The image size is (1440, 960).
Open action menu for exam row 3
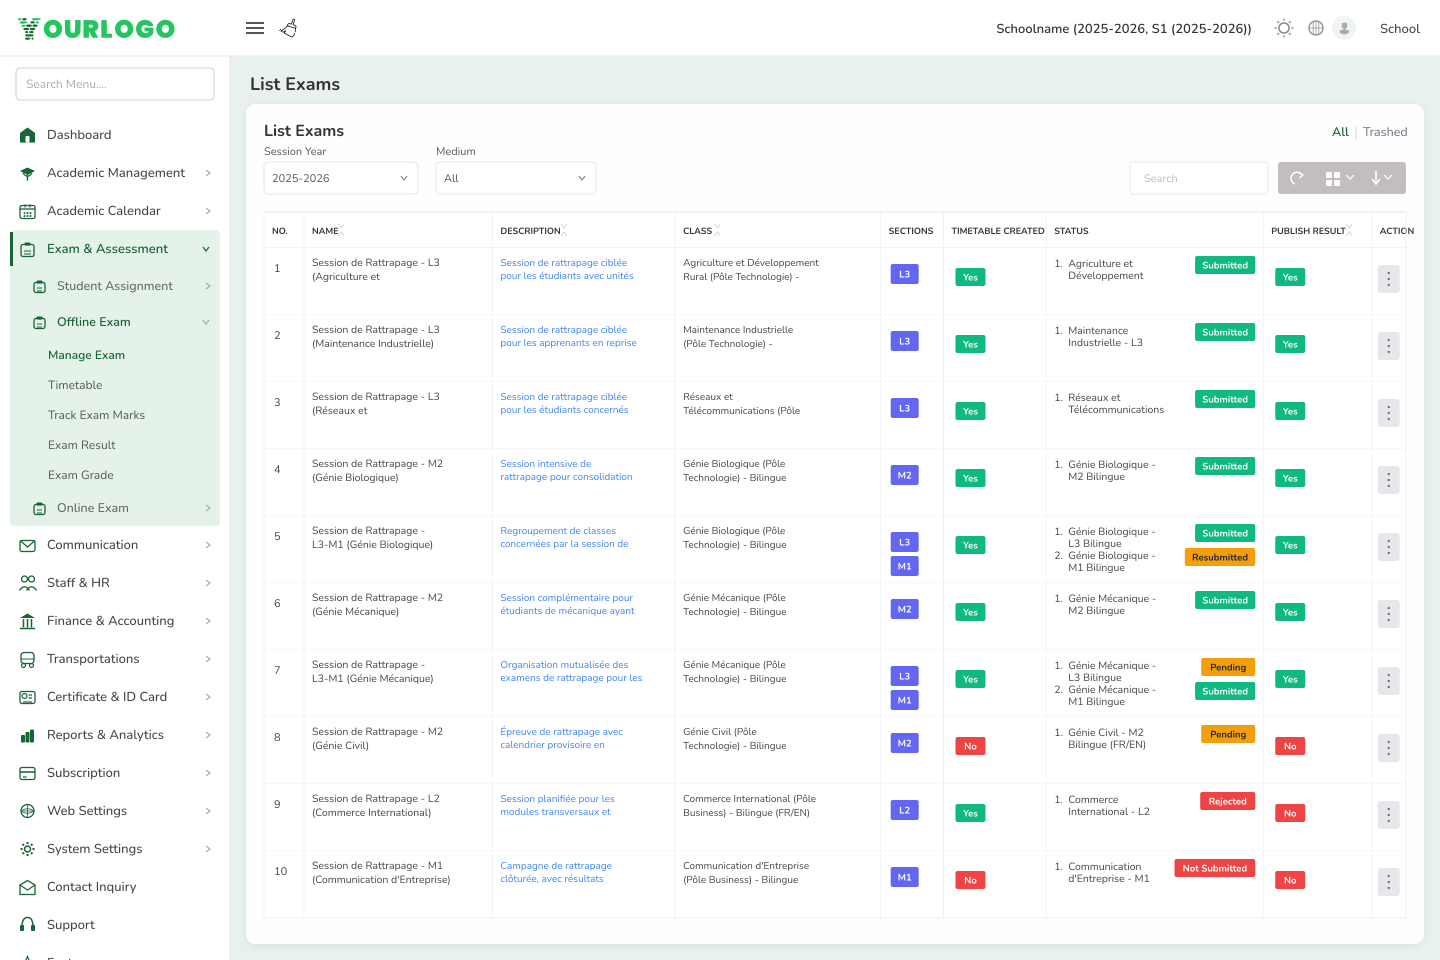point(1388,413)
